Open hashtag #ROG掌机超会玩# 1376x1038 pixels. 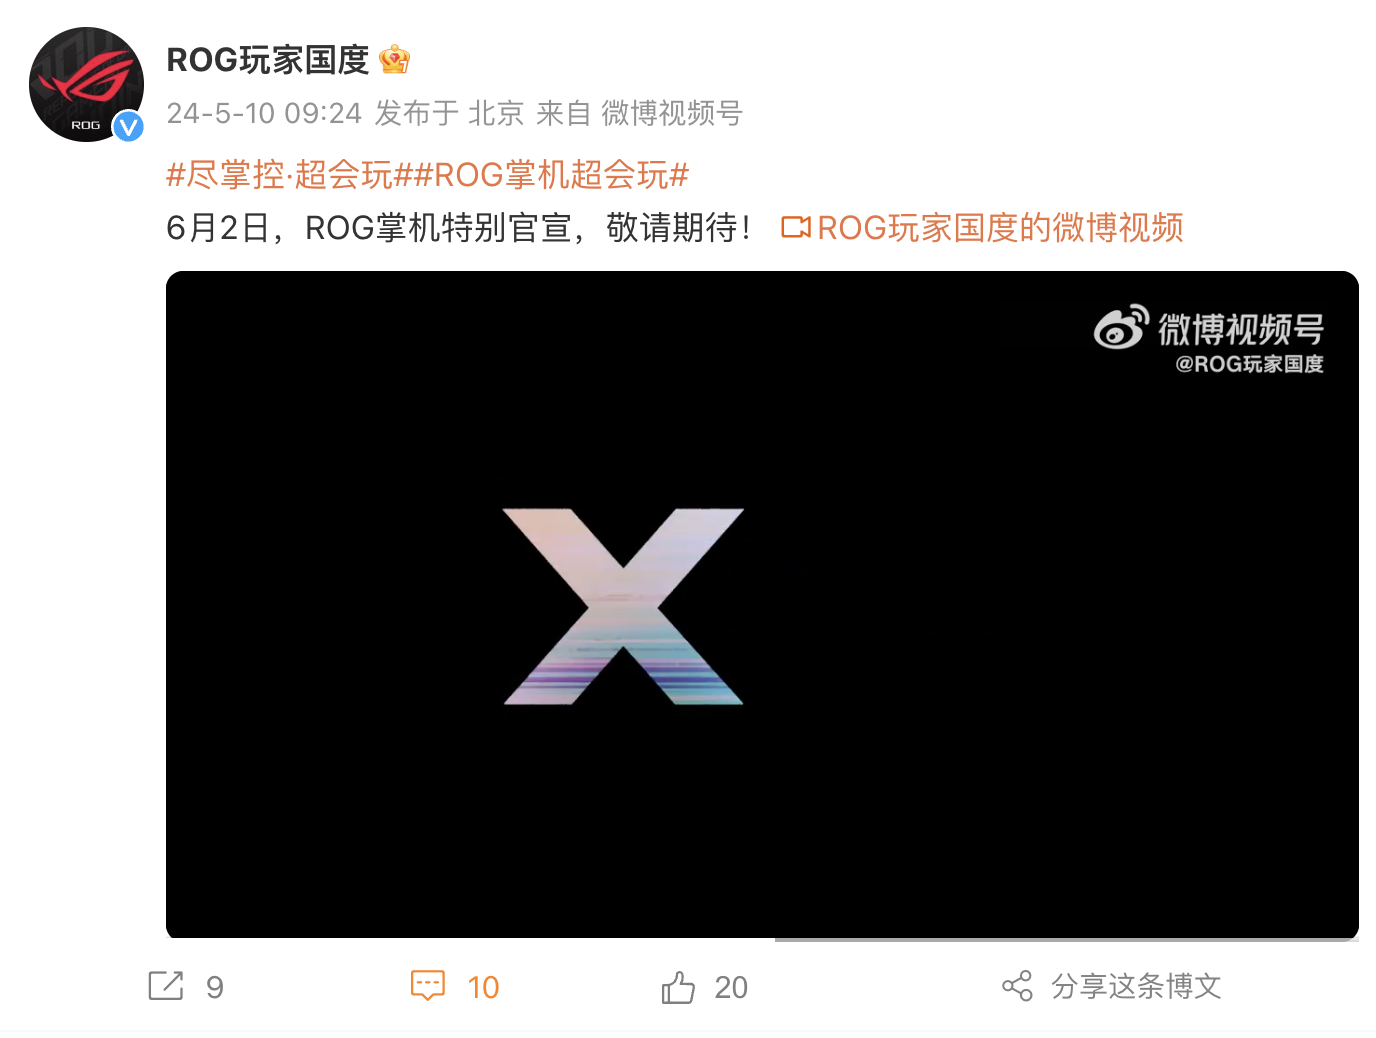pos(552,175)
